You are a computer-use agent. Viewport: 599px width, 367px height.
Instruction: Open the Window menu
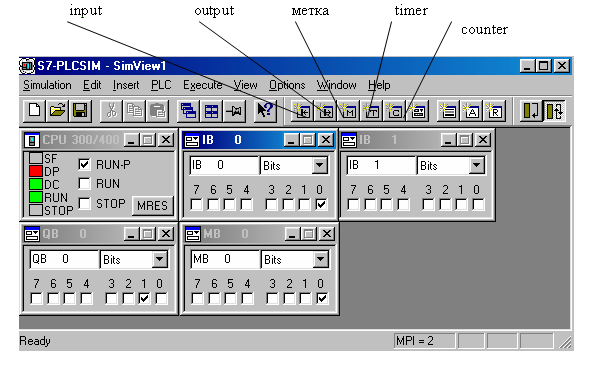337,85
